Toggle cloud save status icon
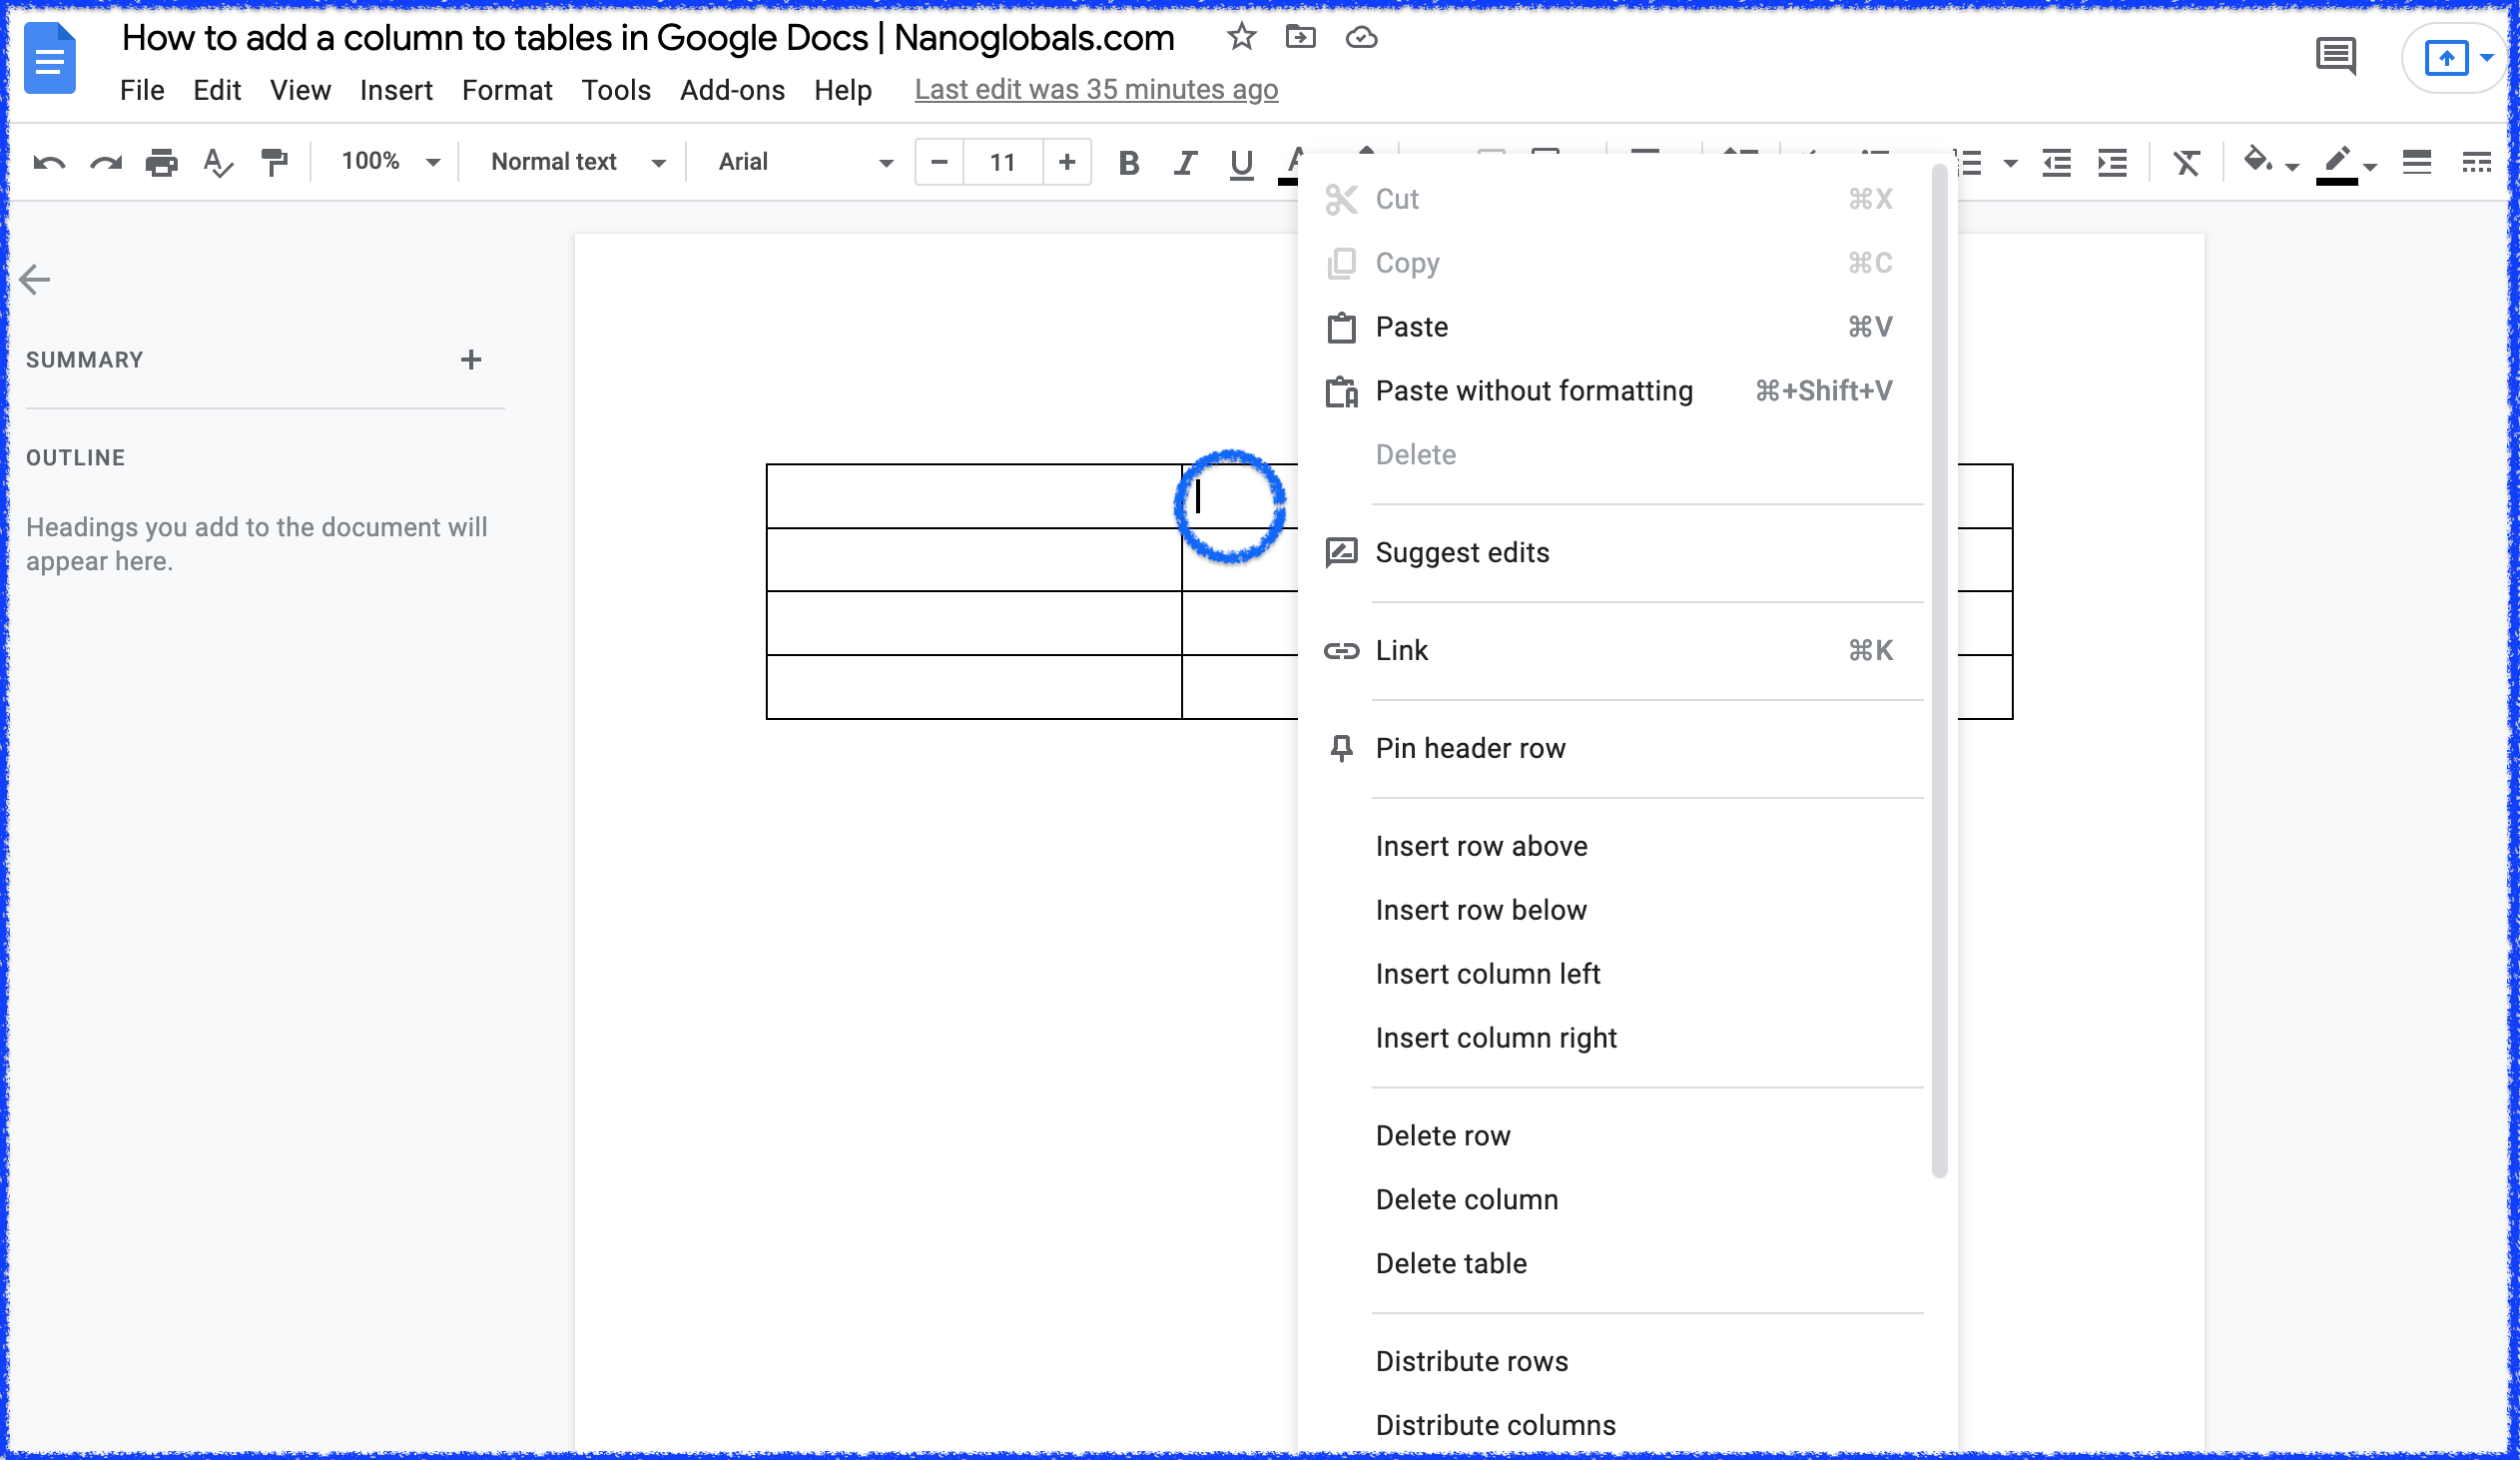 (1369, 40)
